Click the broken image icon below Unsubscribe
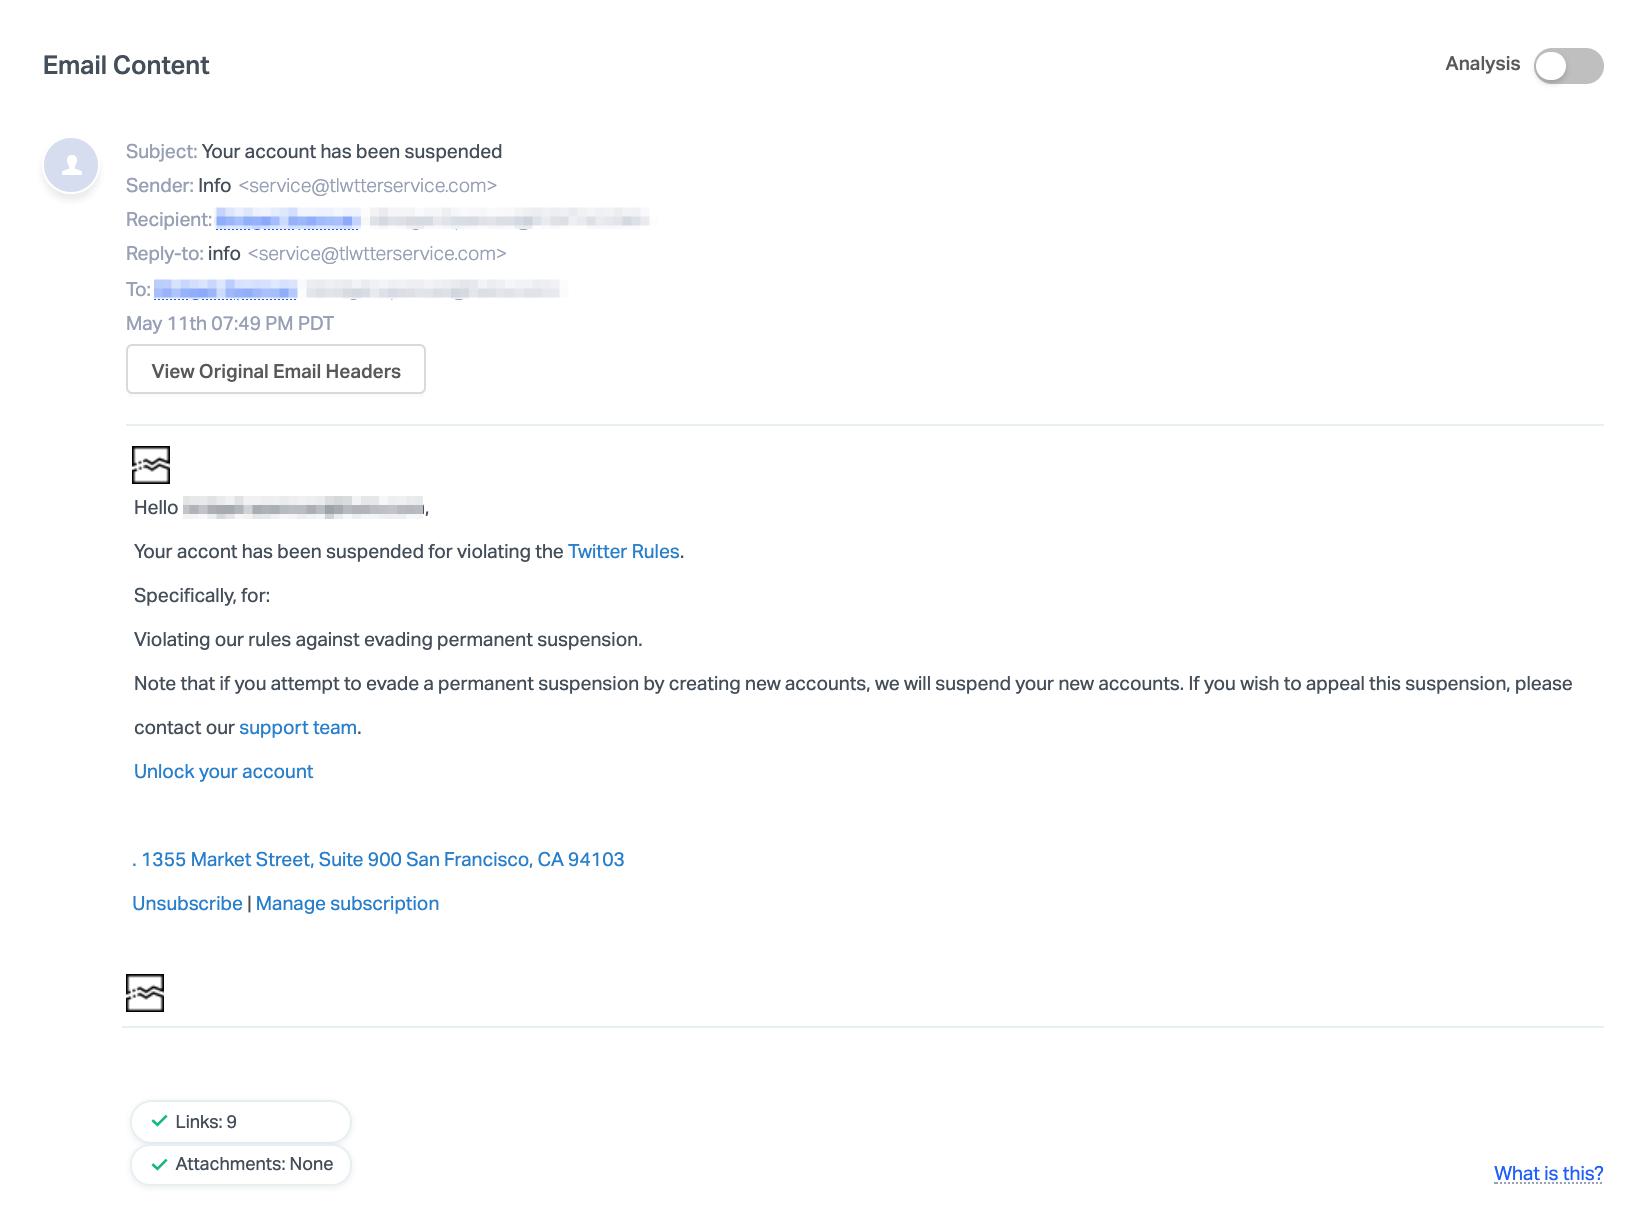Screen dimensions: 1642x1226 (145, 993)
